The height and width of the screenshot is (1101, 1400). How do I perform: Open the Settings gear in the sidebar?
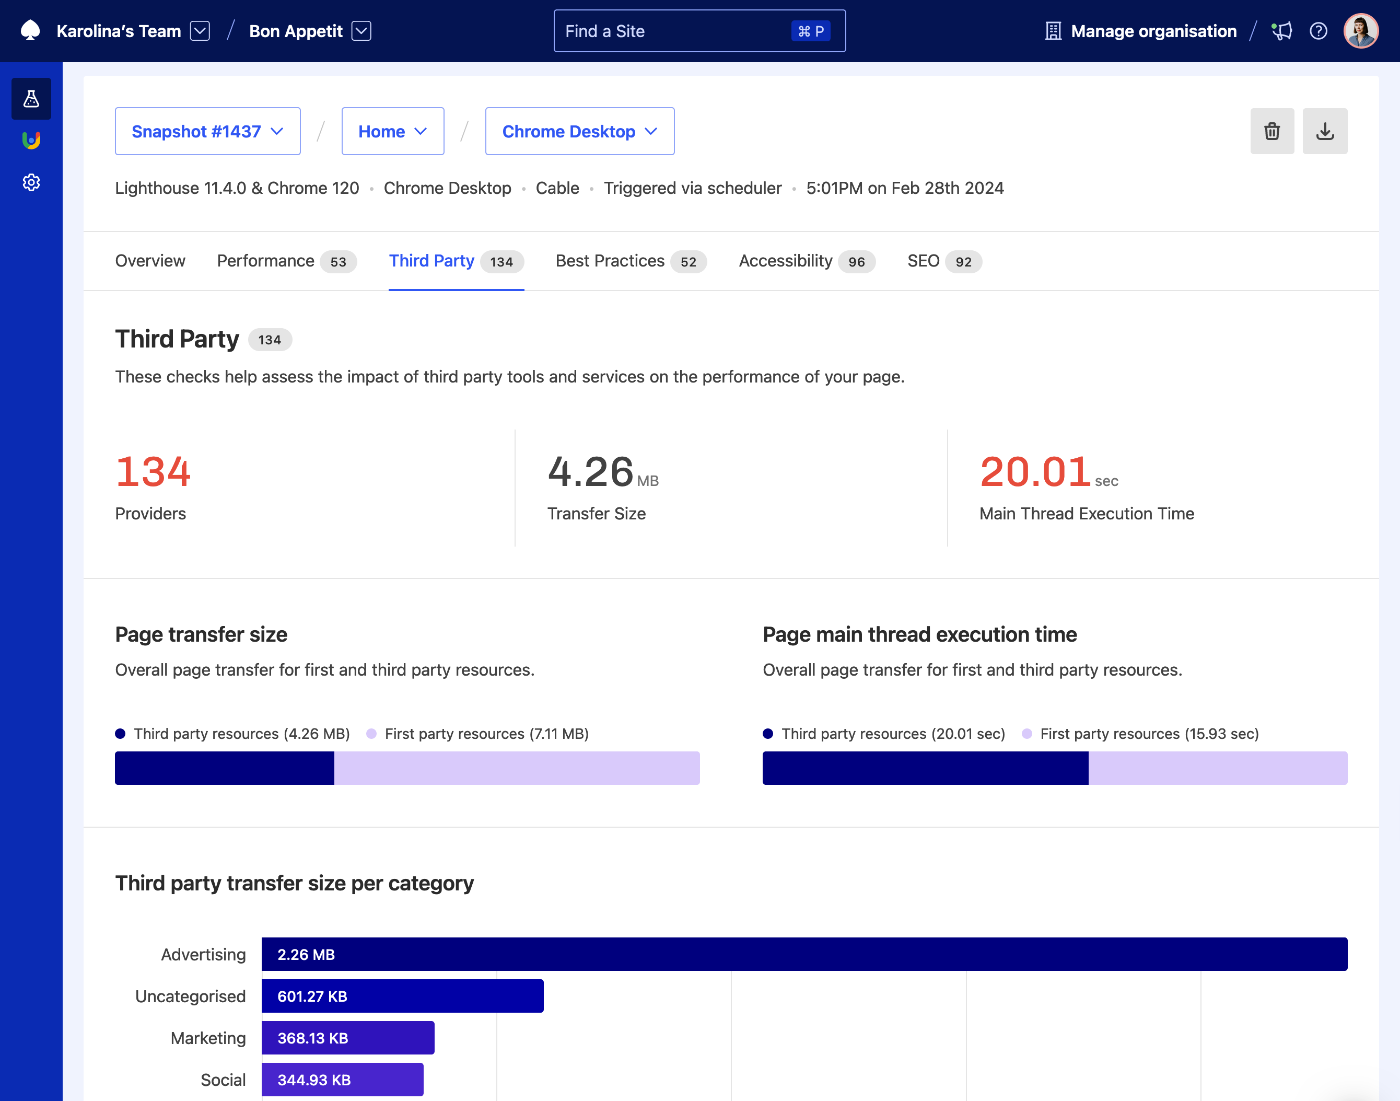pyautogui.click(x=31, y=182)
